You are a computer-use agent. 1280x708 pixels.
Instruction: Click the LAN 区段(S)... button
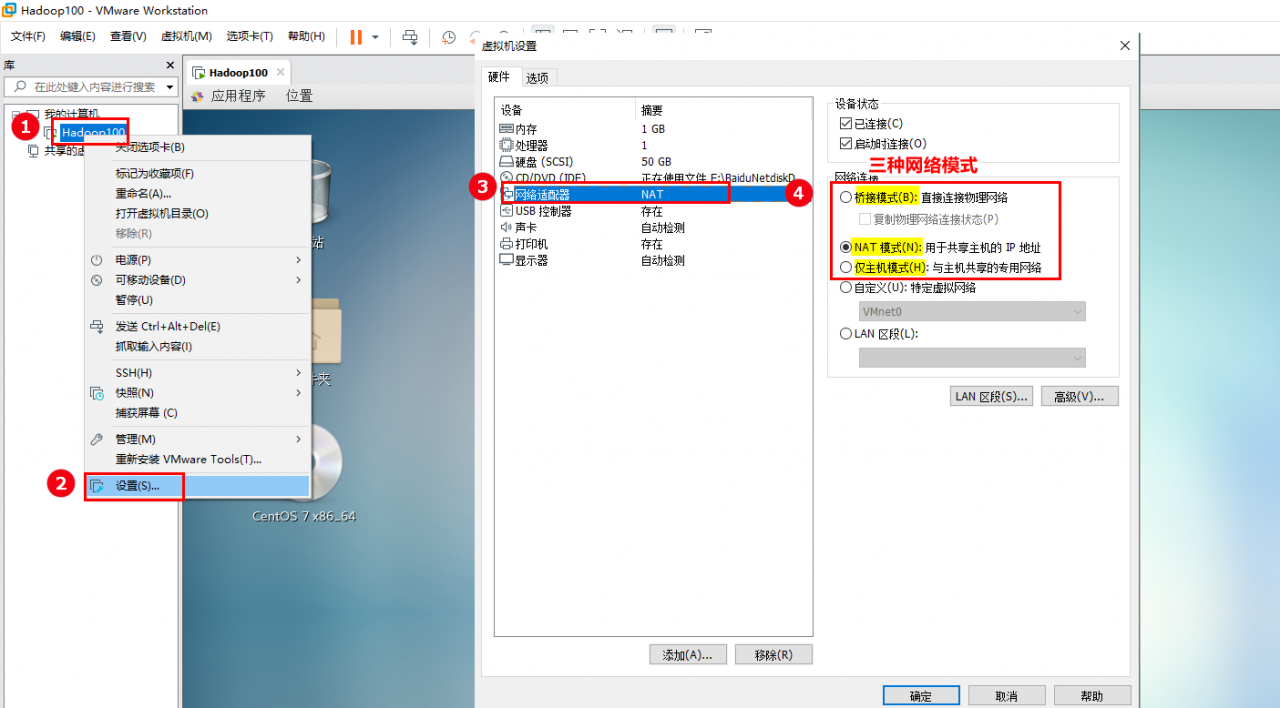point(991,397)
